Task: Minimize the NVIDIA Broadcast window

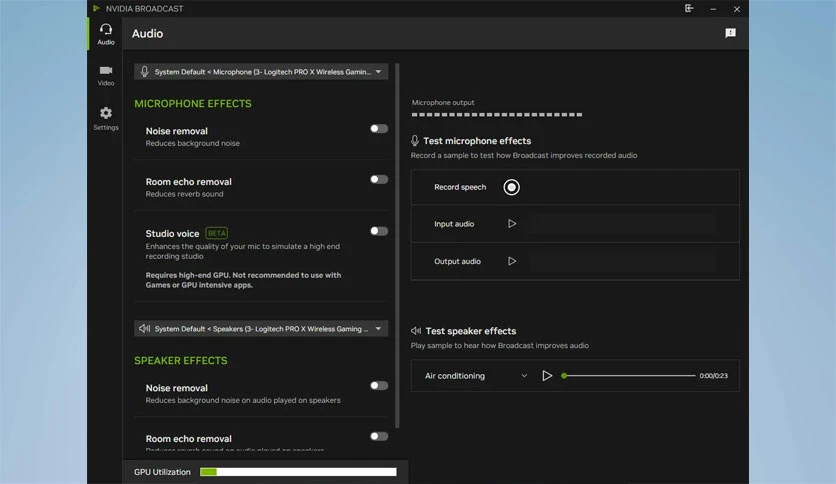Action: (x=713, y=9)
